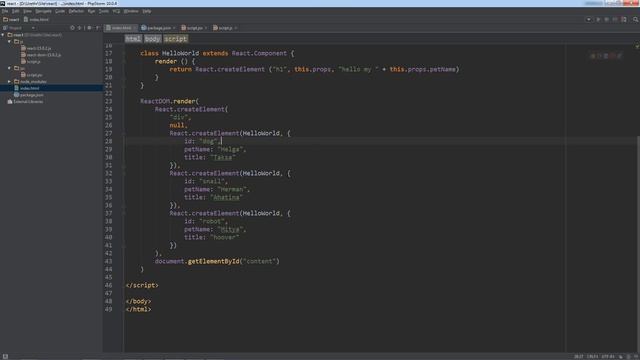Click the last icon before Search Everywhere
The width and height of the screenshot is (640, 360).
pyautogui.click(x=624, y=20)
